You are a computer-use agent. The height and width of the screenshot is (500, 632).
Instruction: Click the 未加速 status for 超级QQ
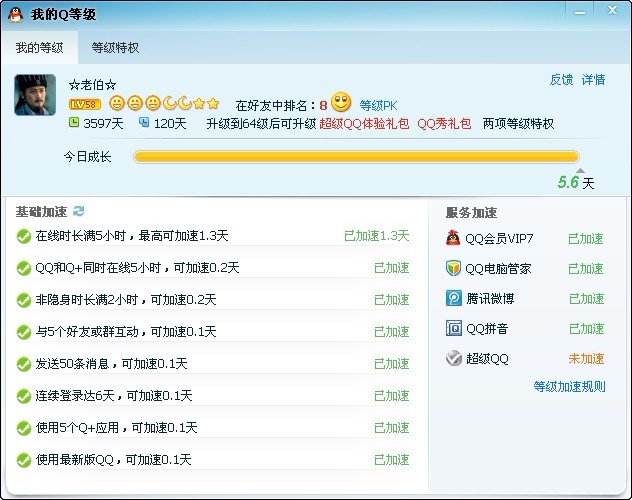[586, 359]
